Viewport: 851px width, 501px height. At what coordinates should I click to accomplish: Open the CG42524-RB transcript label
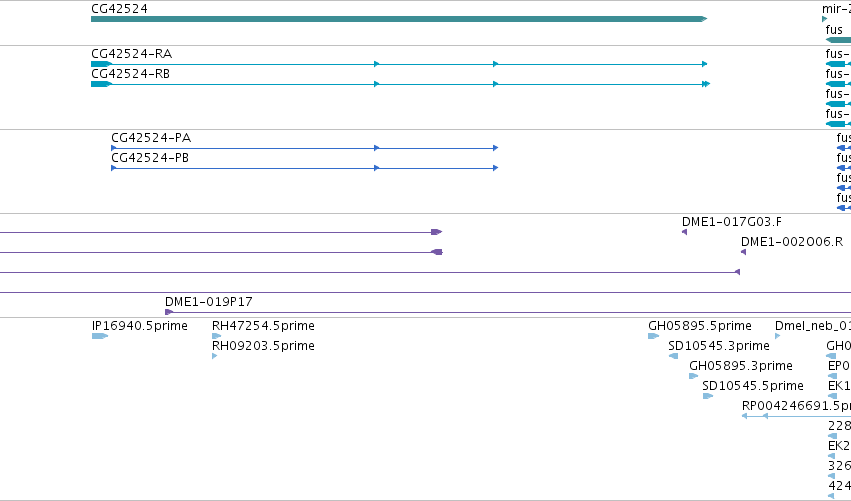pyautogui.click(x=130, y=74)
